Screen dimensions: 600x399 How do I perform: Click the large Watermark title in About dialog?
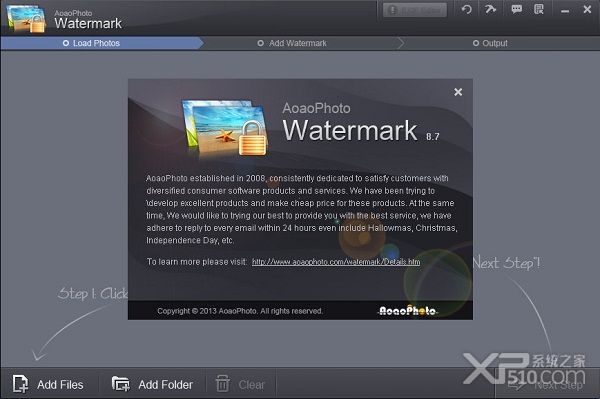350,130
